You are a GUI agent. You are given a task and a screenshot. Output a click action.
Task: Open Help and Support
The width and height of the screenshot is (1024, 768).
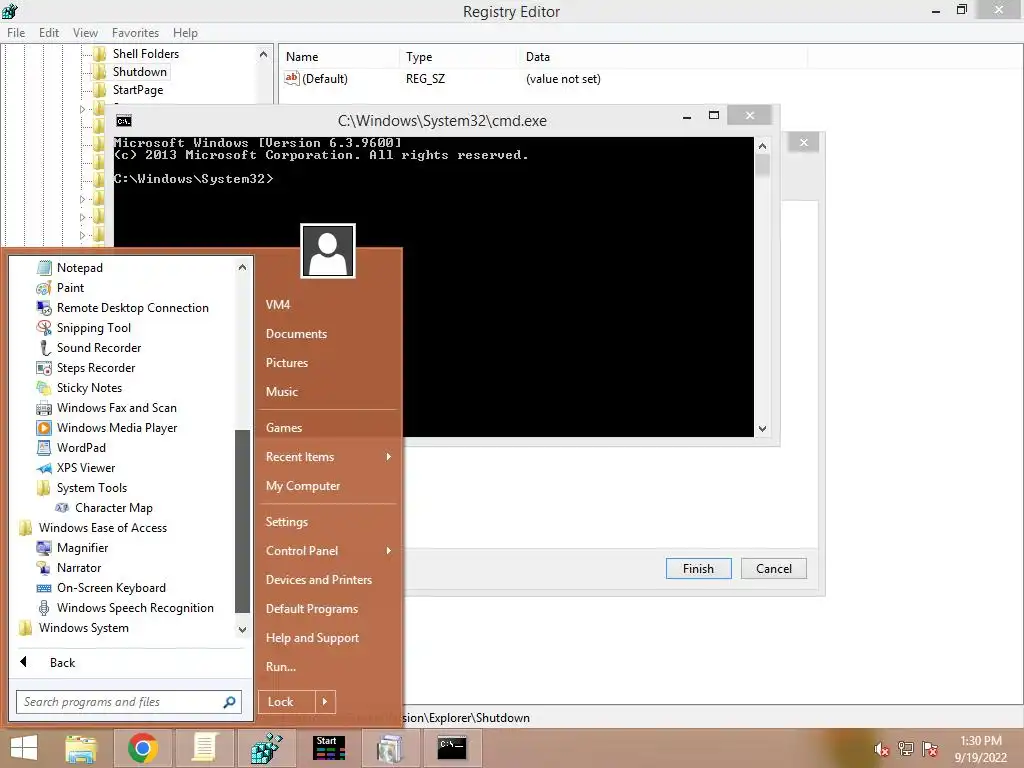312,638
